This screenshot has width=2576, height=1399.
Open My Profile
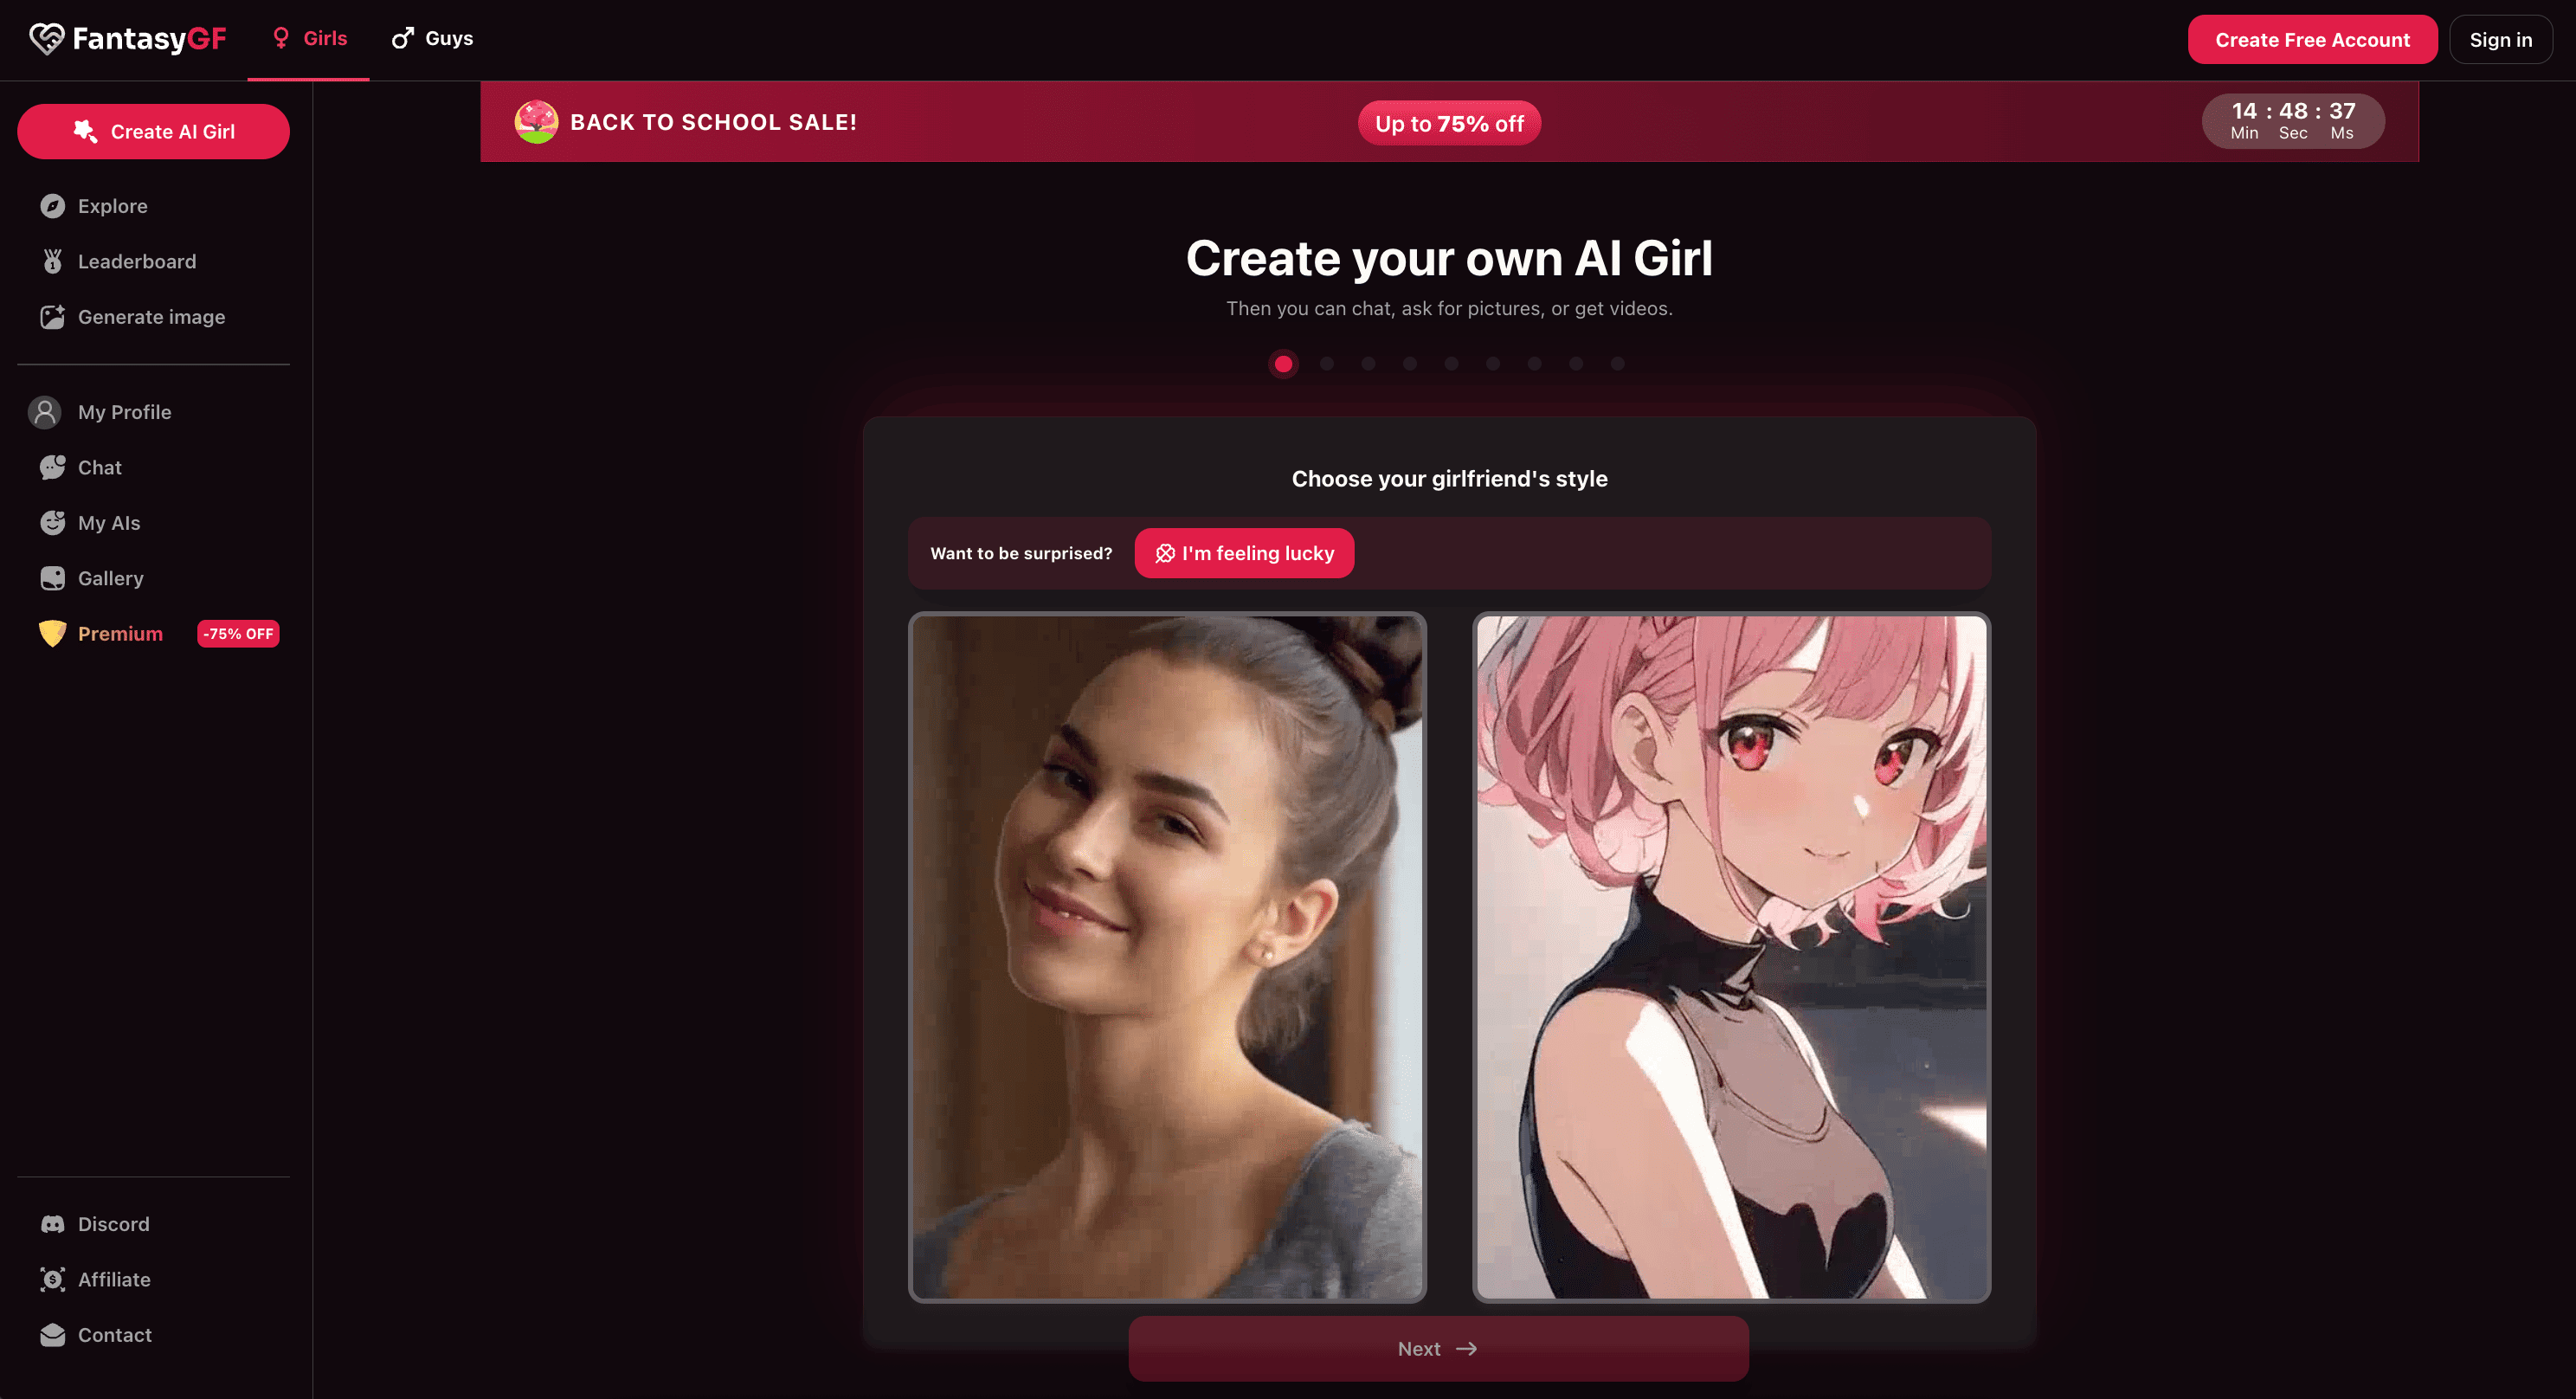point(124,411)
